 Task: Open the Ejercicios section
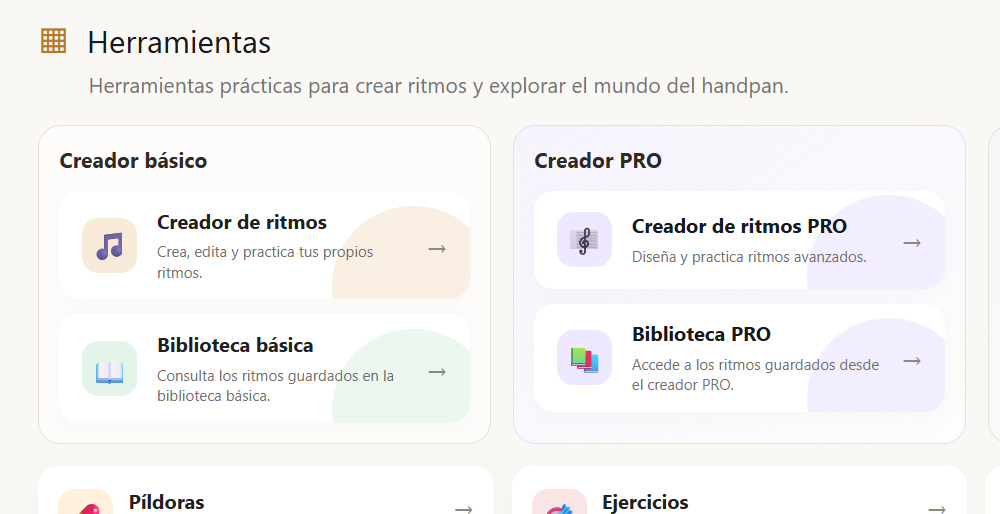point(645,502)
